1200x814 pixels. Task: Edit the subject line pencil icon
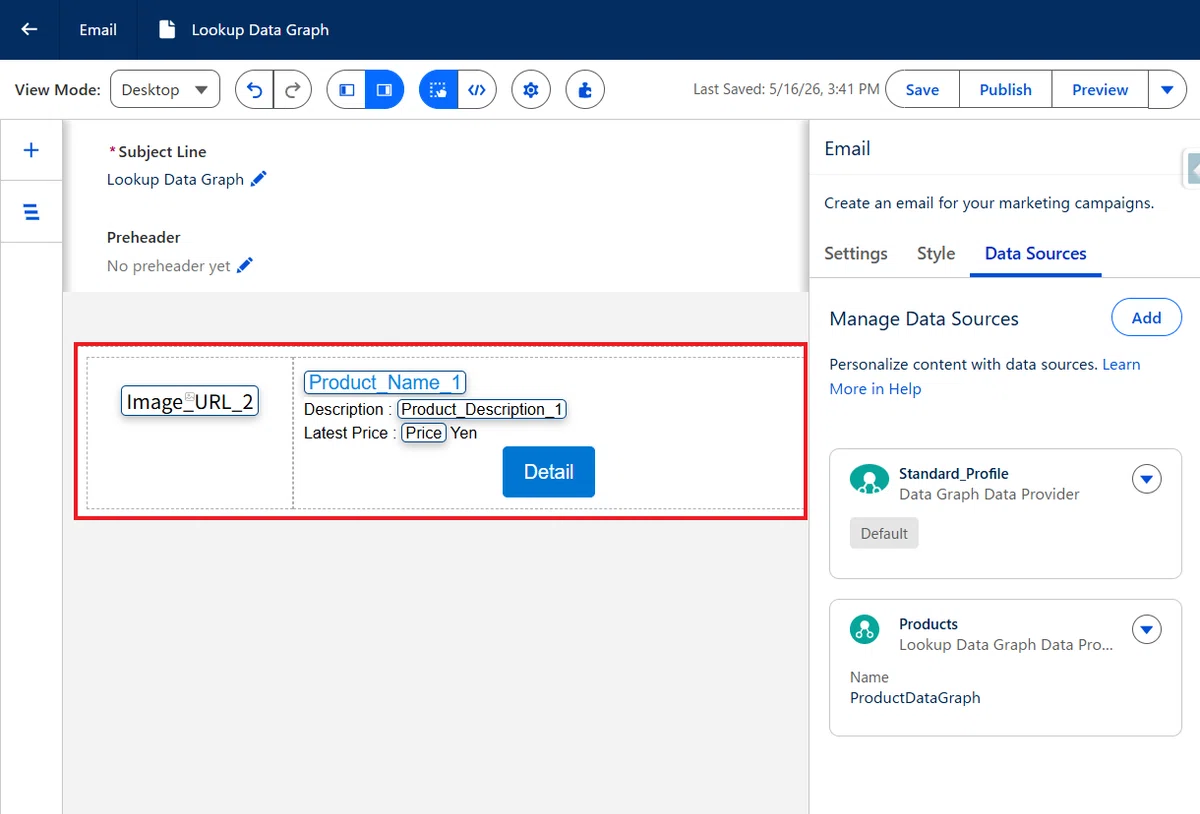(259, 179)
